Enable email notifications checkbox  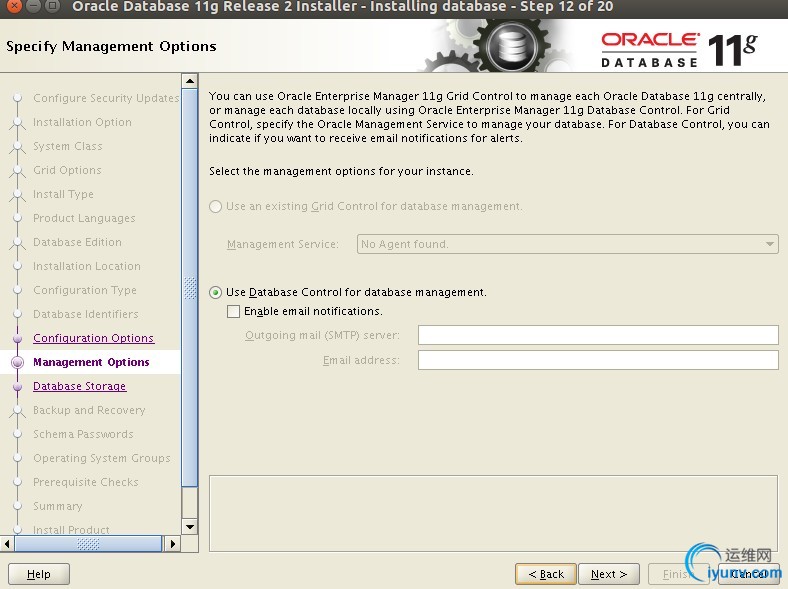coord(234,312)
